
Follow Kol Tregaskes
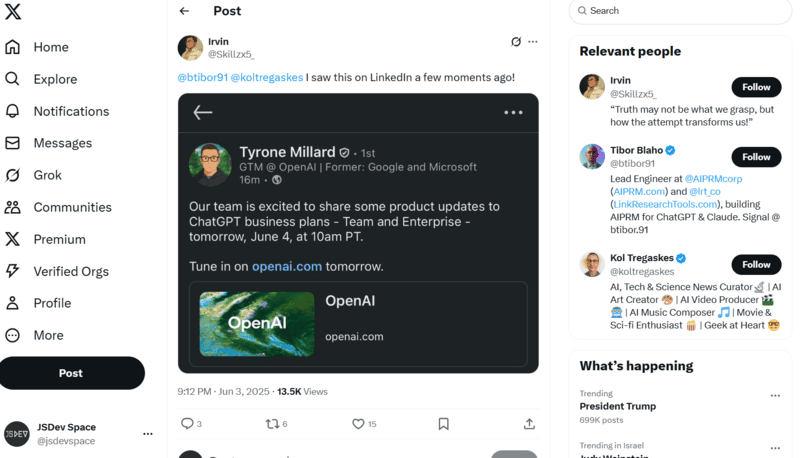[756, 265]
